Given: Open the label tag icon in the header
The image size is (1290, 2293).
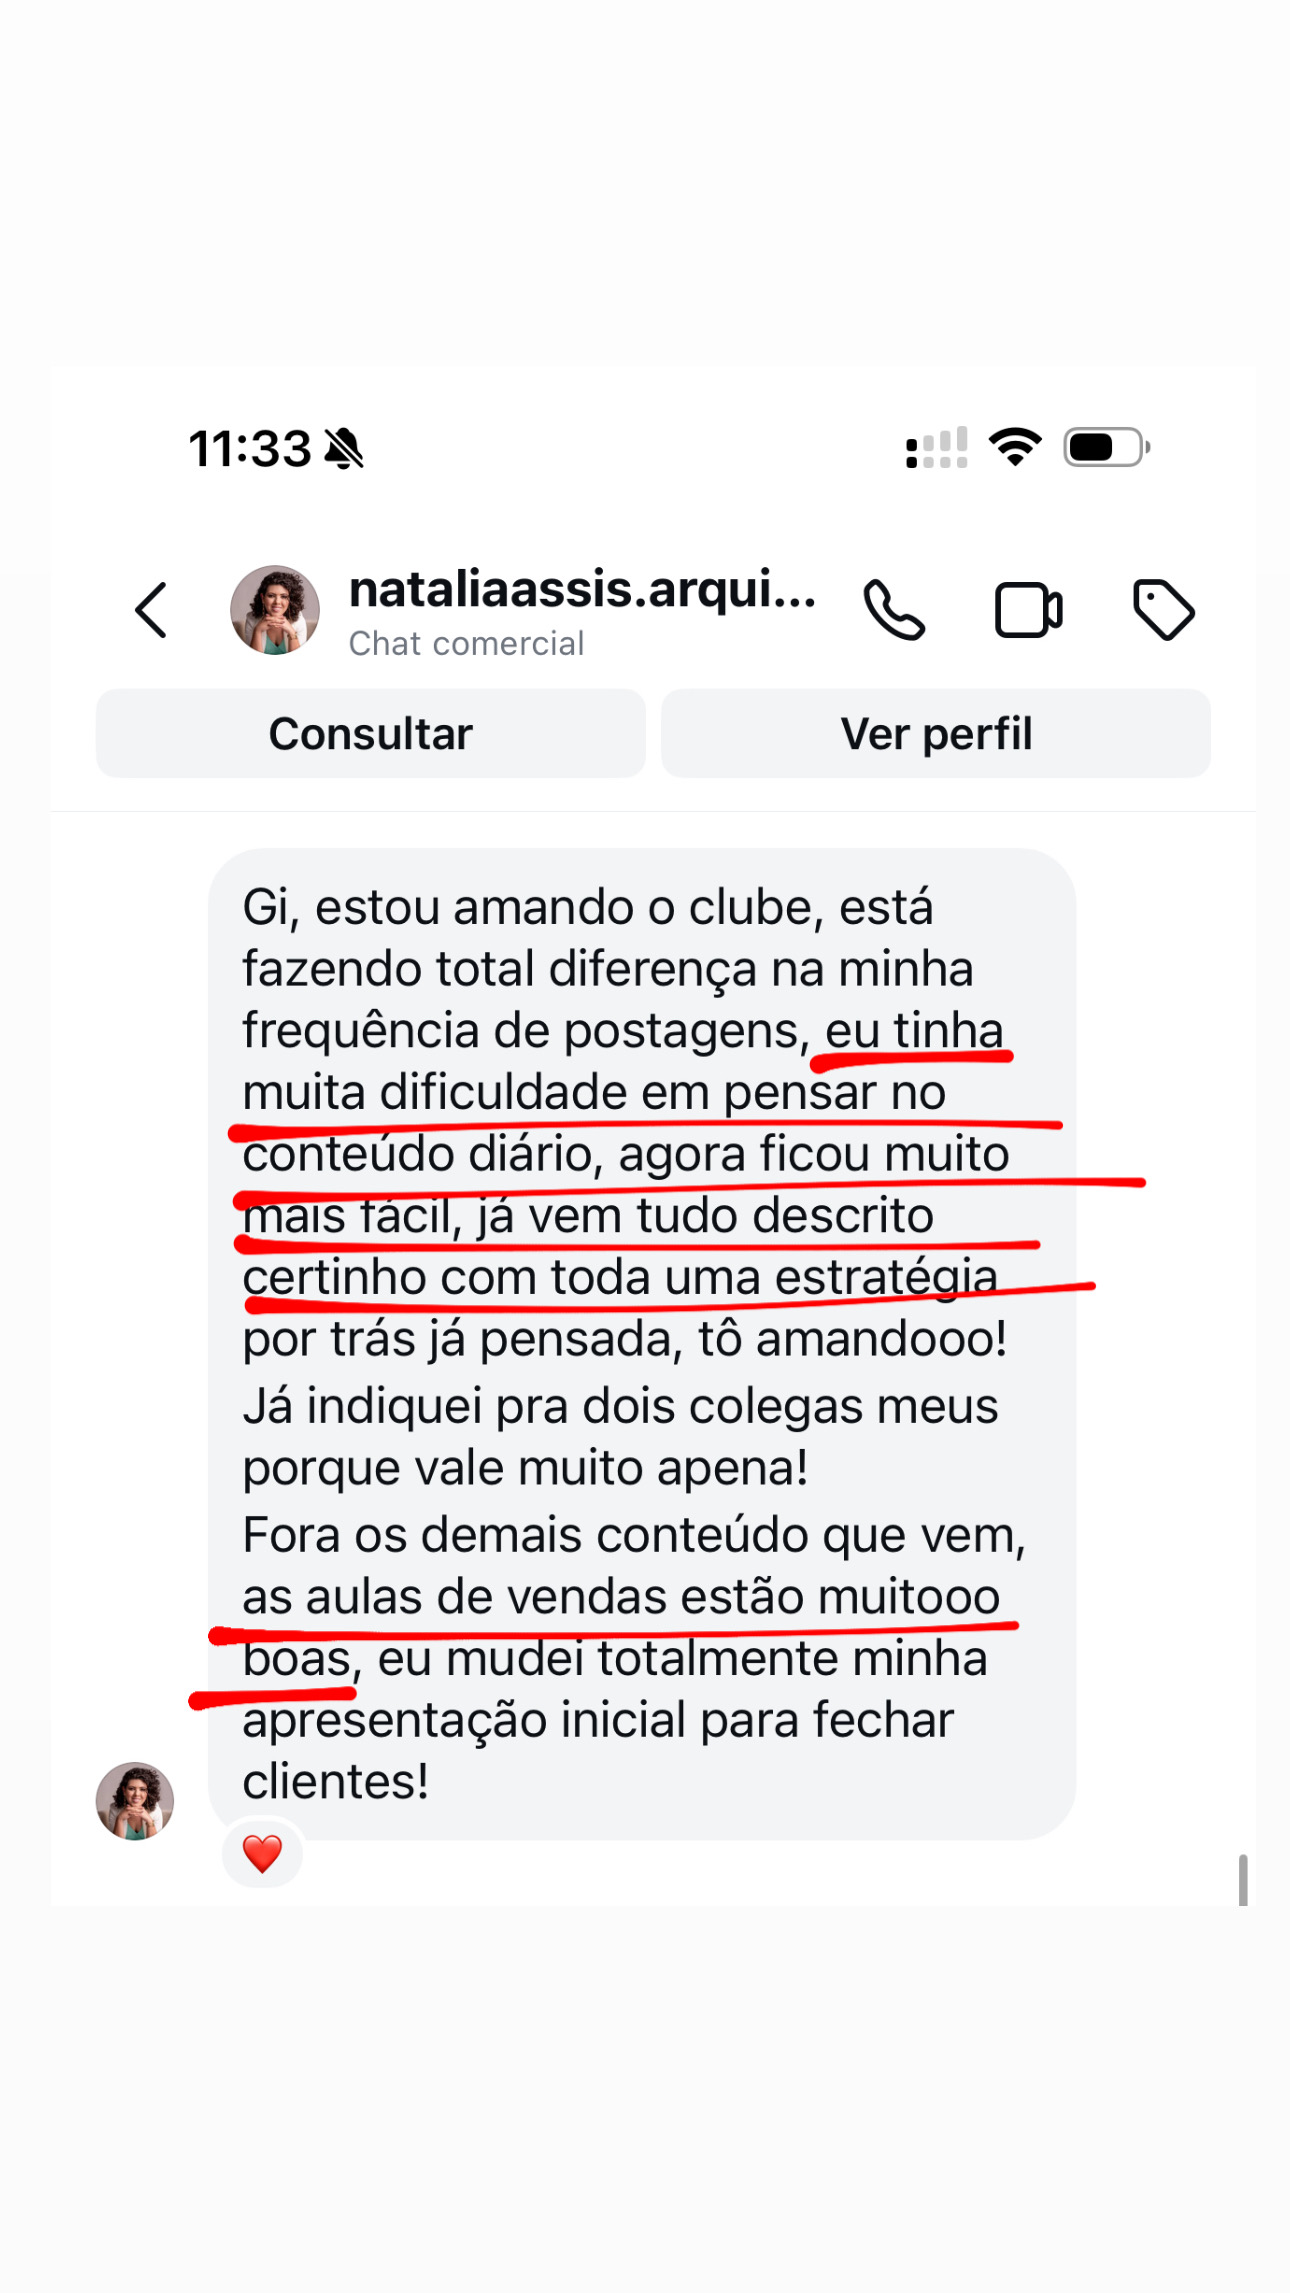Looking at the screenshot, I should click(x=1163, y=610).
